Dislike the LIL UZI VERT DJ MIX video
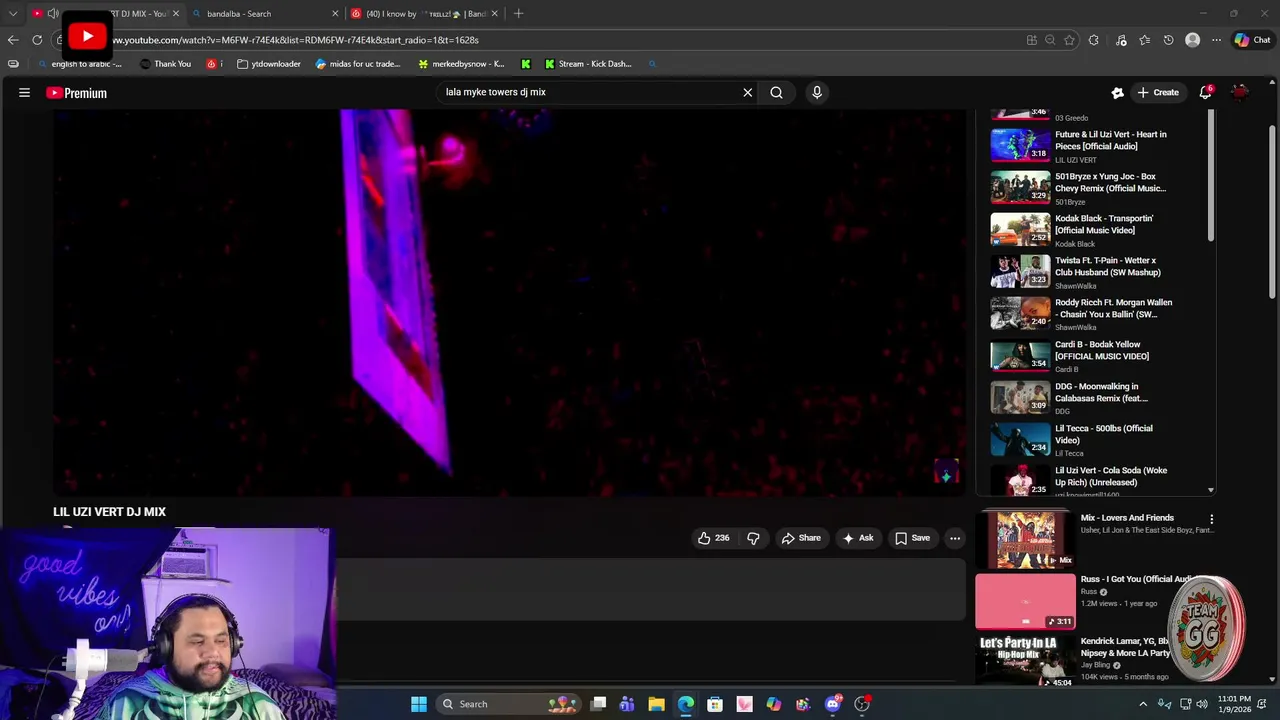This screenshot has width=1280, height=720. point(753,538)
